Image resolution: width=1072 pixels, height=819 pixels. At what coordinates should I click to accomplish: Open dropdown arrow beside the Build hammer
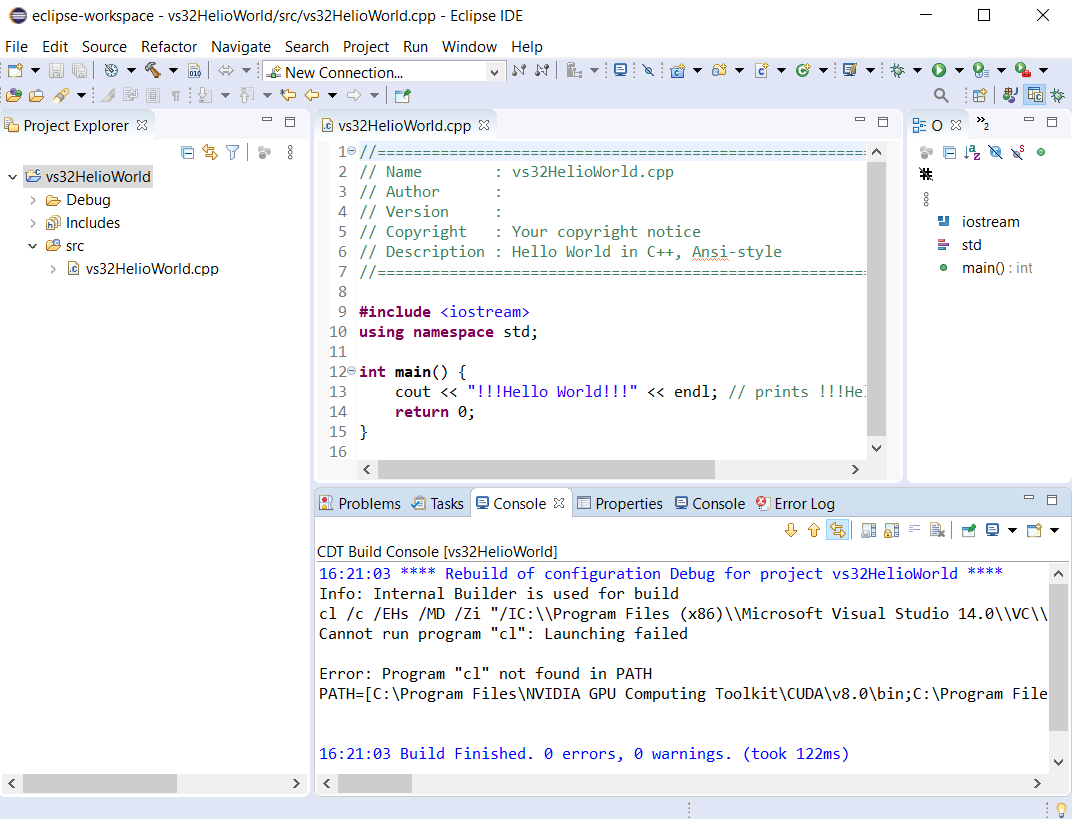[x=173, y=70]
